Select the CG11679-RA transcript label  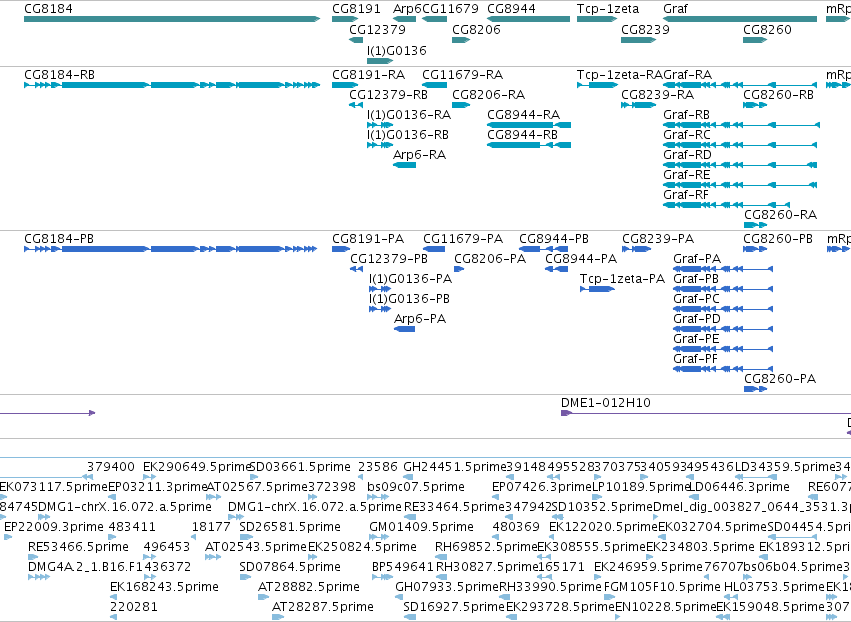click(x=462, y=74)
